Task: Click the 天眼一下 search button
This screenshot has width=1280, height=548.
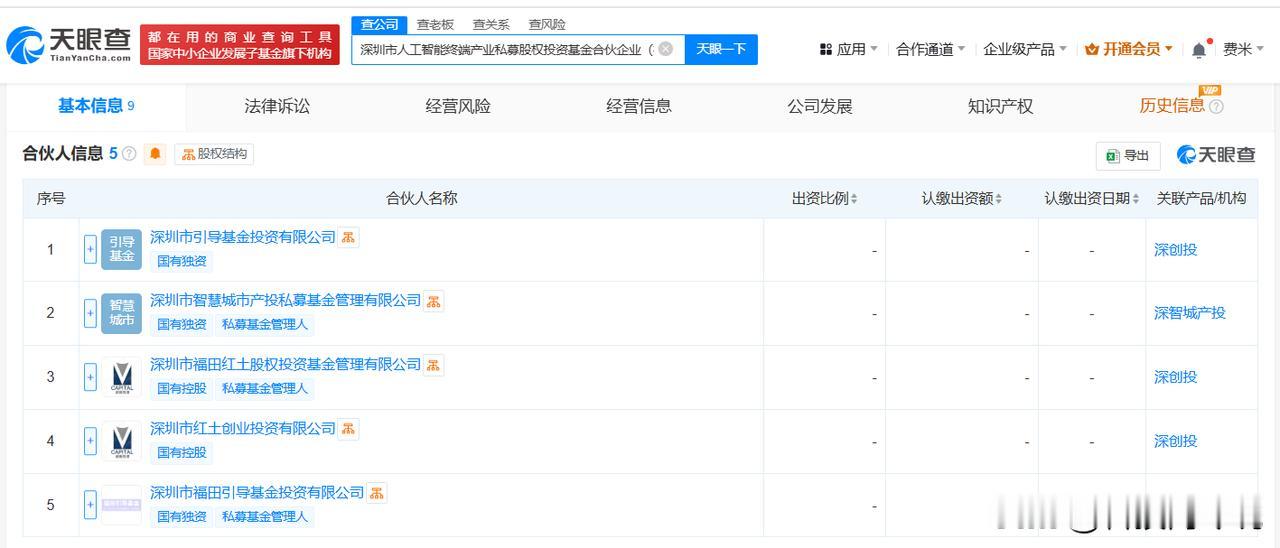Action: [721, 49]
